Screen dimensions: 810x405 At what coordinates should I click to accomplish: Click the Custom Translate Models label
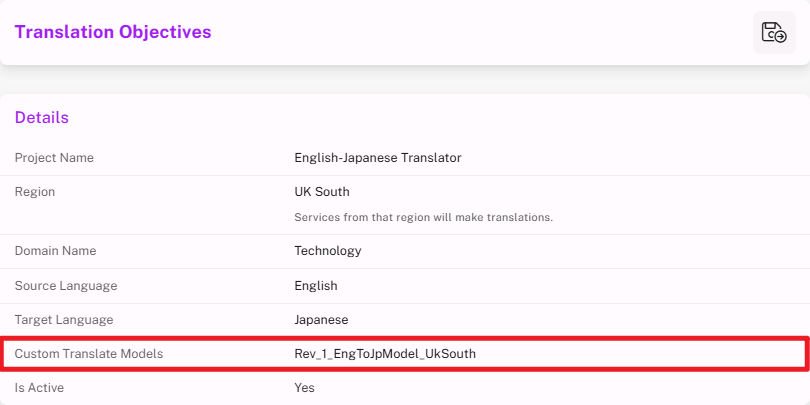[88, 354]
